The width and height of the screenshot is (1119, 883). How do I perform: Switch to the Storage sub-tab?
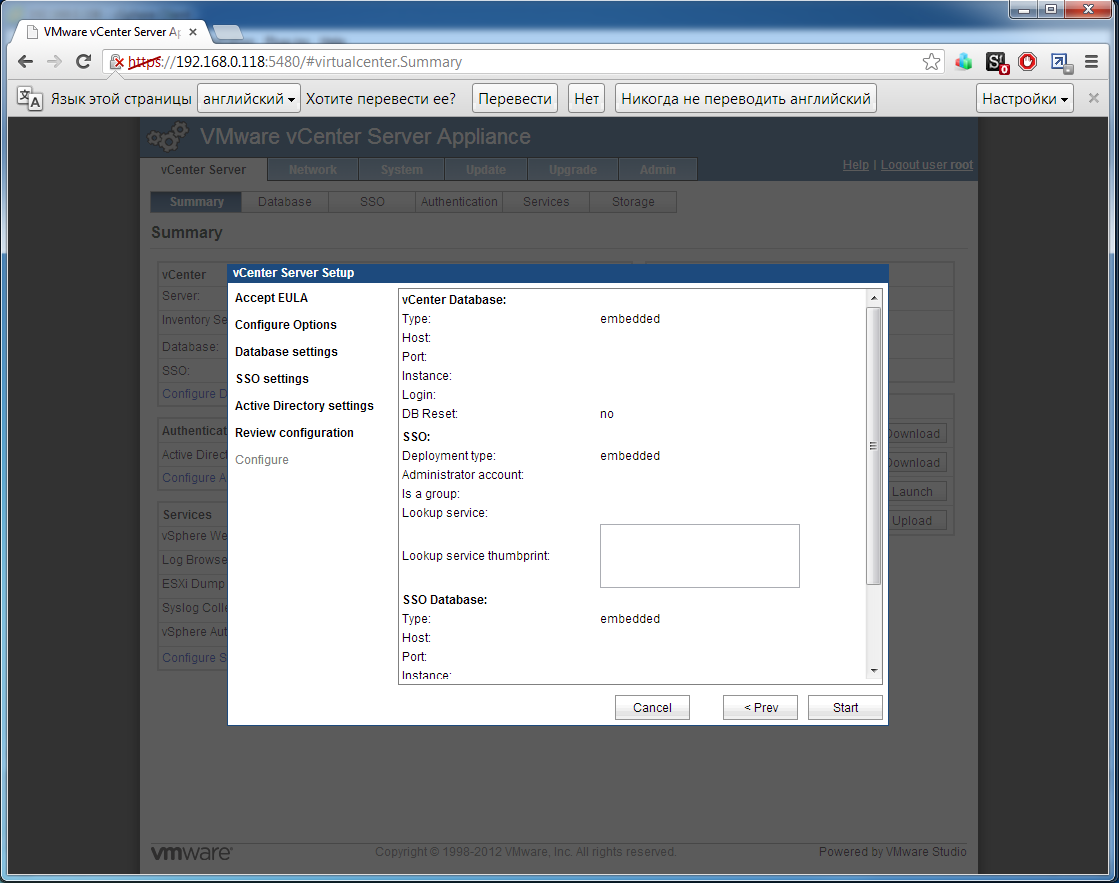pyautogui.click(x=633, y=202)
